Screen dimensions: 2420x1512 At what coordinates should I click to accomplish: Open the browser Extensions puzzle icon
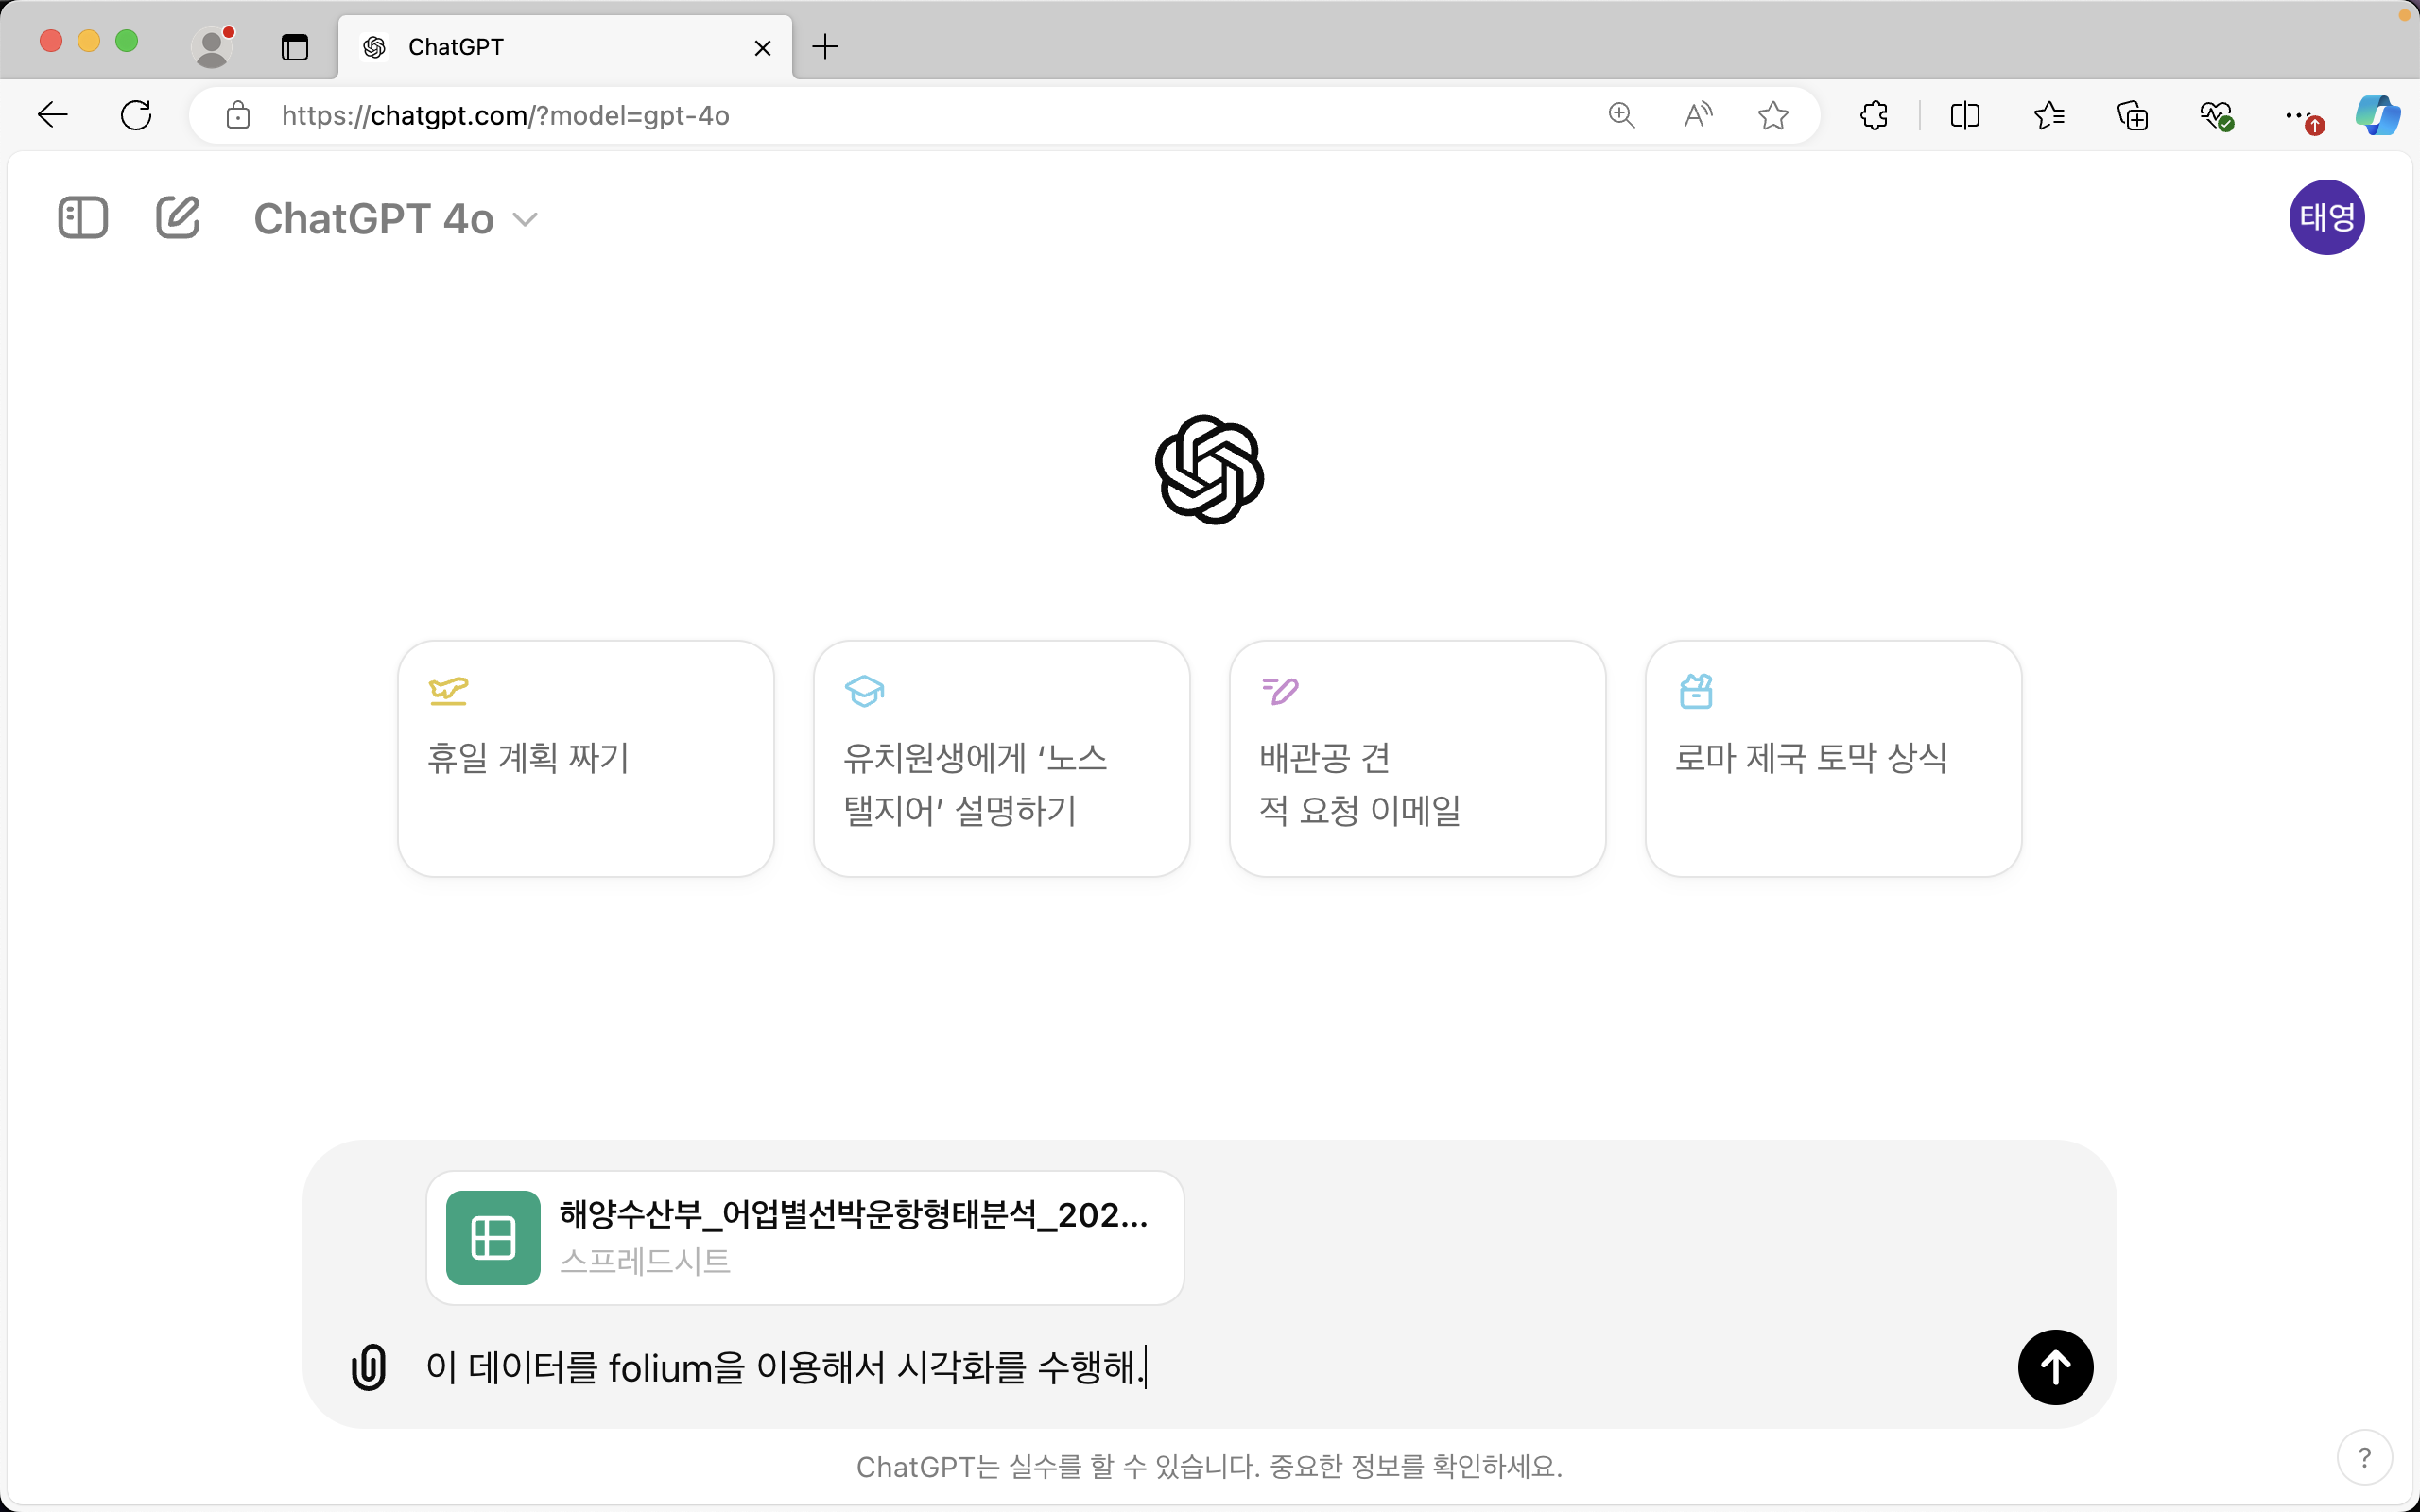[1874, 116]
